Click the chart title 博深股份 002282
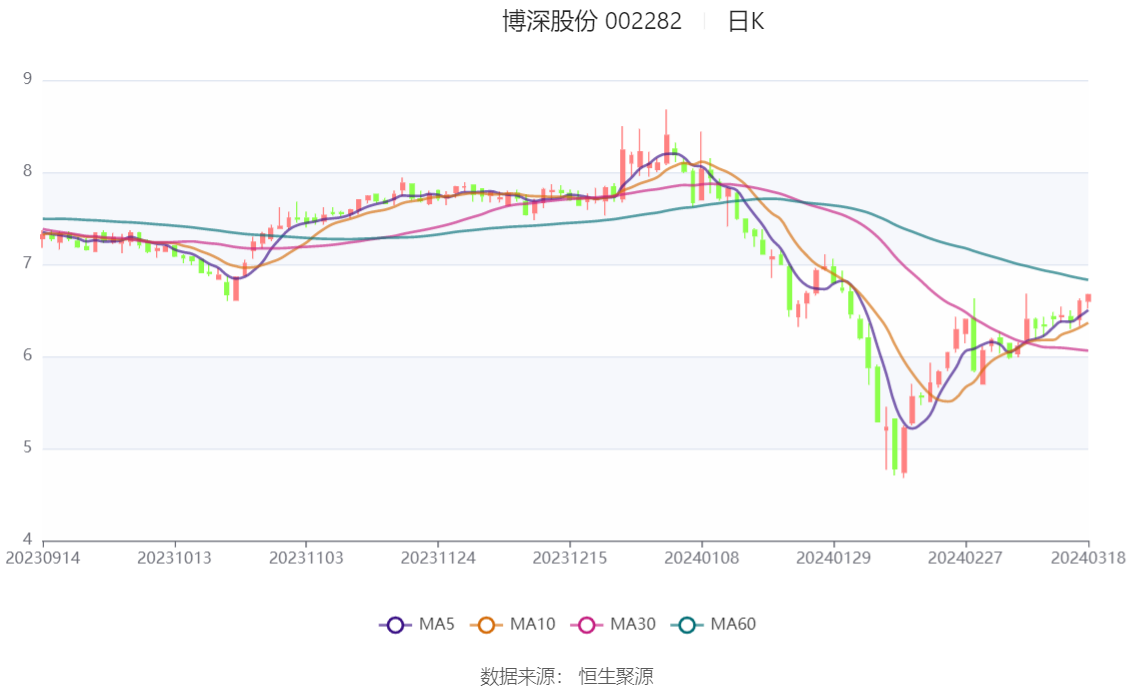Viewport: 1134px width, 689px height. [x=592, y=21]
